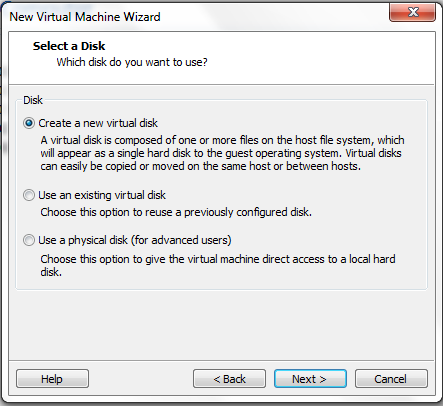Enable the Use a physical disk radio button
Image resolution: width=443 pixels, height=406 pixels.
point(29,240)
